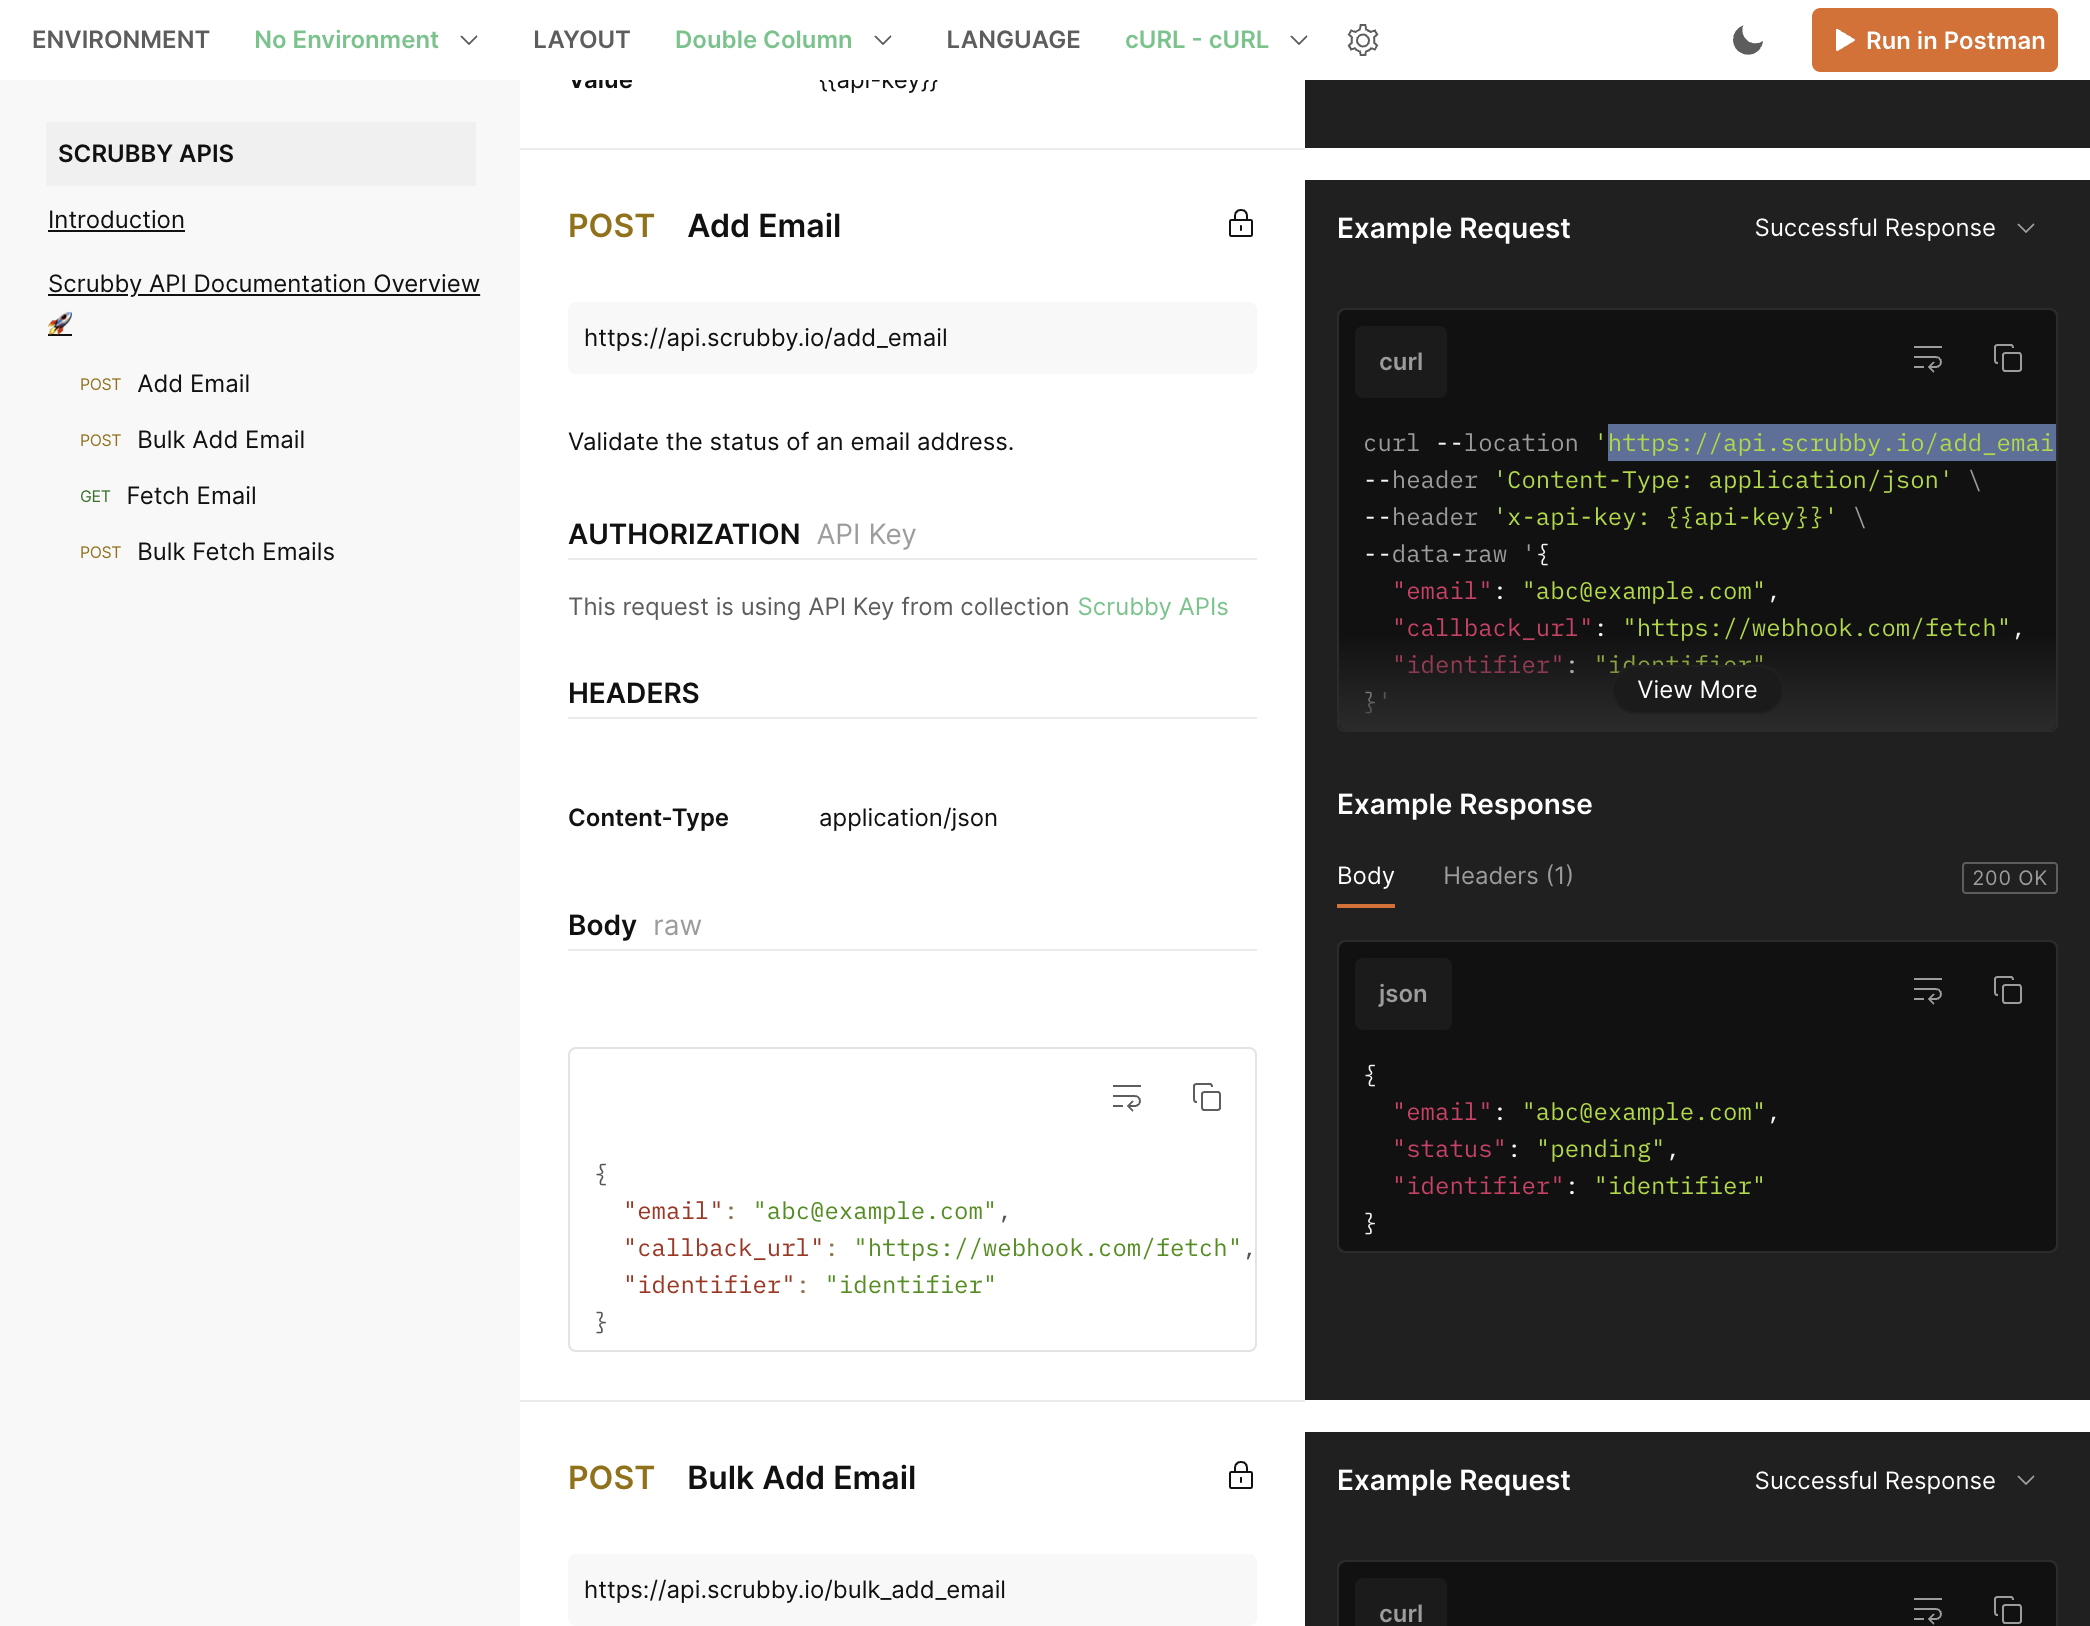
Task: Open the Double Column layout dropdown
Action: click(783, 40)
